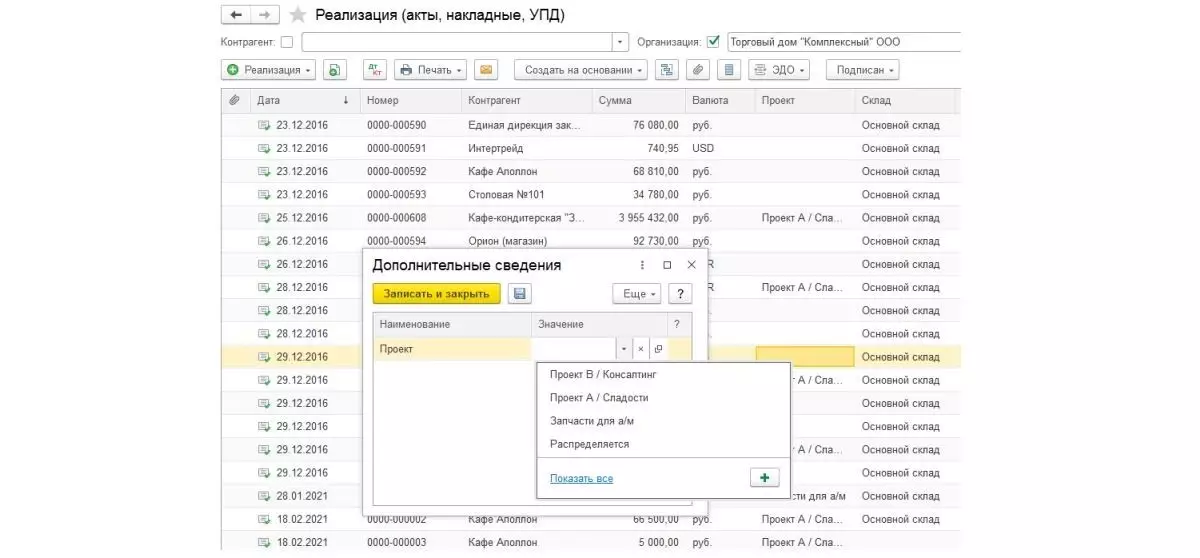Click the Контрагент filter input field

pos(457,42)
